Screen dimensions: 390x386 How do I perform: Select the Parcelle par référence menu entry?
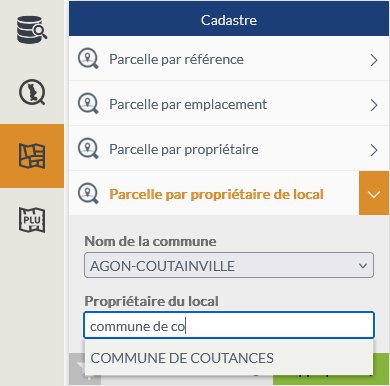pyautogui.click(x=229, y=59)
